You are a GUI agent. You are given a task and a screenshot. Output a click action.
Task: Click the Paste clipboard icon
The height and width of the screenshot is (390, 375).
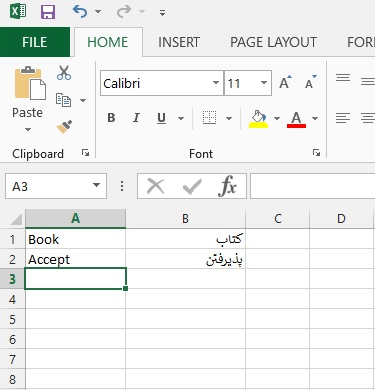[30, 83]
